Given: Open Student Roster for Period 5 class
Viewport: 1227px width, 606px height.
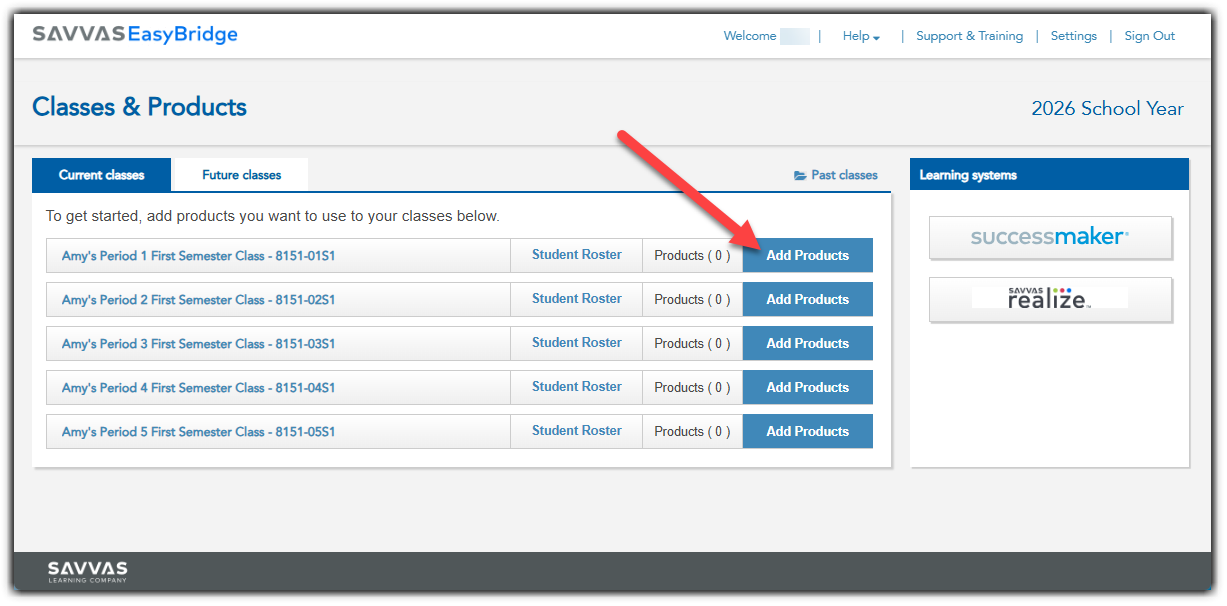Looking at the screenshot, I should click(x=576, y=430).
